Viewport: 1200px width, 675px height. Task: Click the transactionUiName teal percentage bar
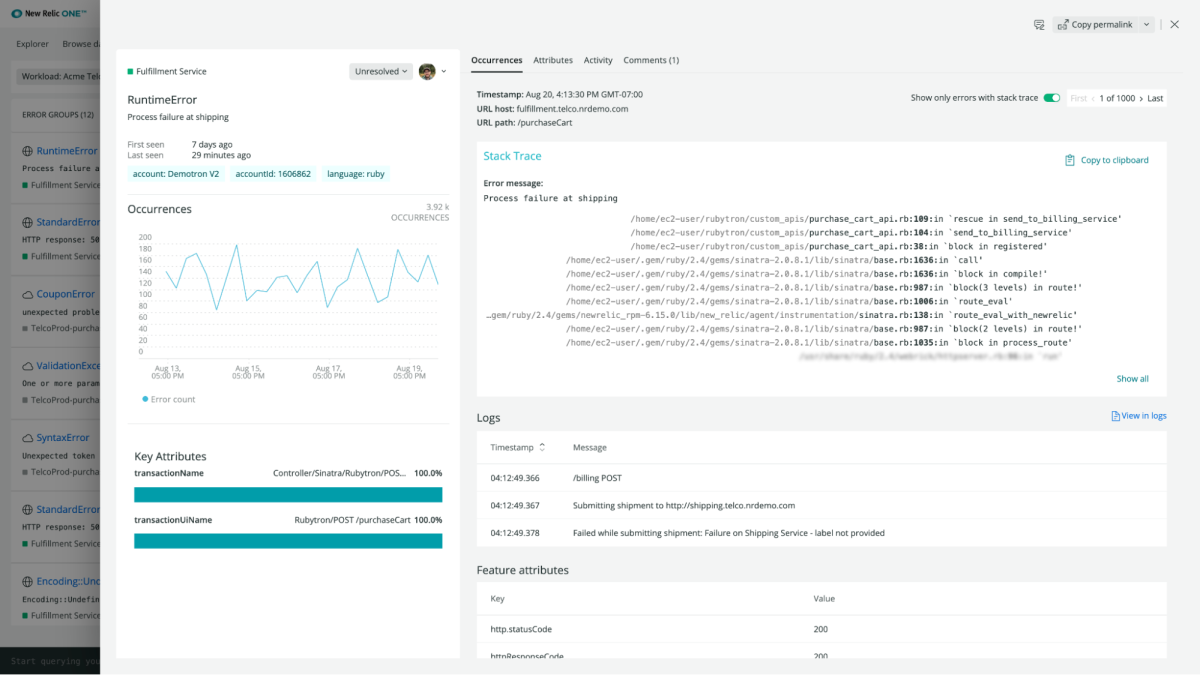[x=288, y=541]
